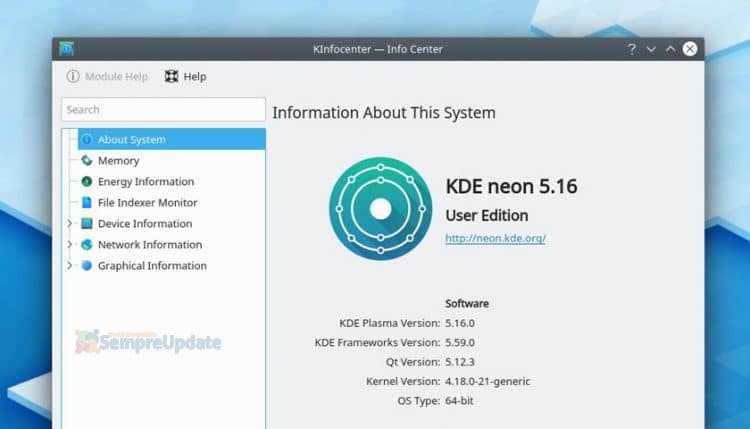Viewport: 750px width, 429px height.
Task: Maximize the window with the up chevron
Action: 671,49
